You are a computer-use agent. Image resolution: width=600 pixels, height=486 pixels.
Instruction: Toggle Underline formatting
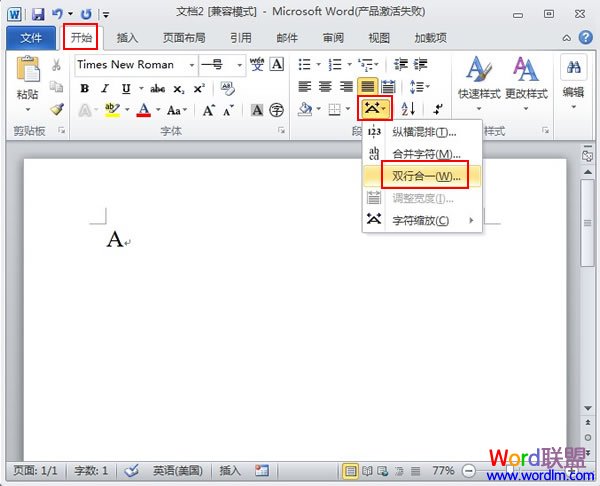[126, 89]
